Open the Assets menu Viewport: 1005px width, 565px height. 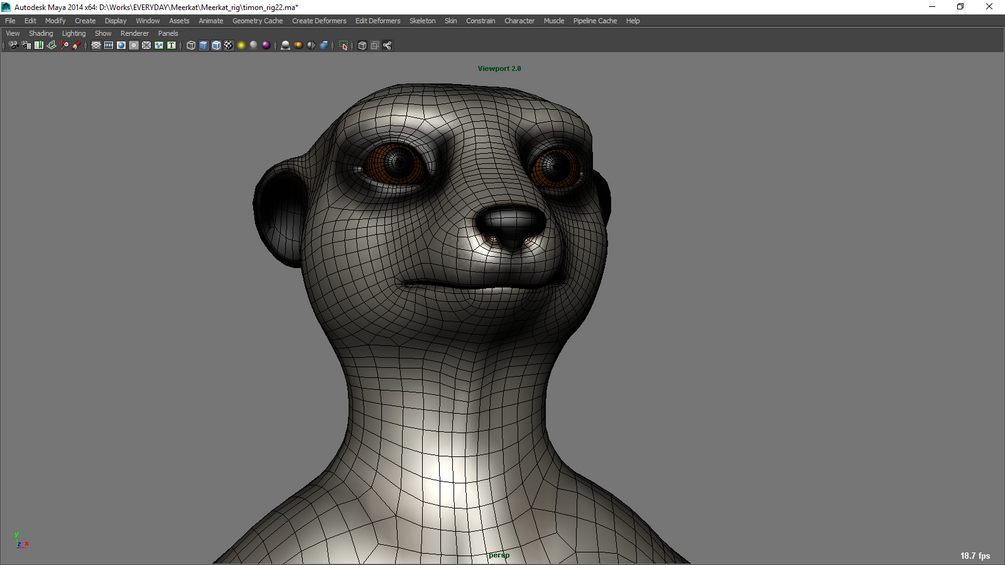click(x=179, y=20)
